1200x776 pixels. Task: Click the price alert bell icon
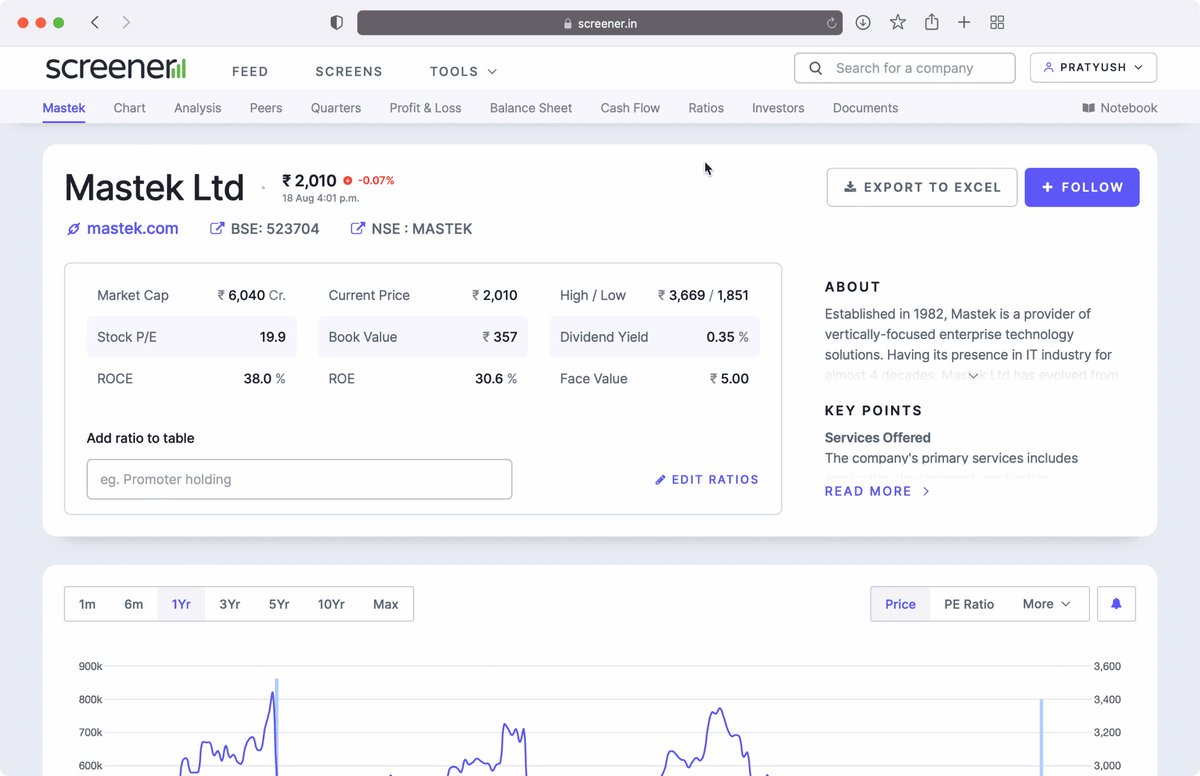[x=1116, y=604]
